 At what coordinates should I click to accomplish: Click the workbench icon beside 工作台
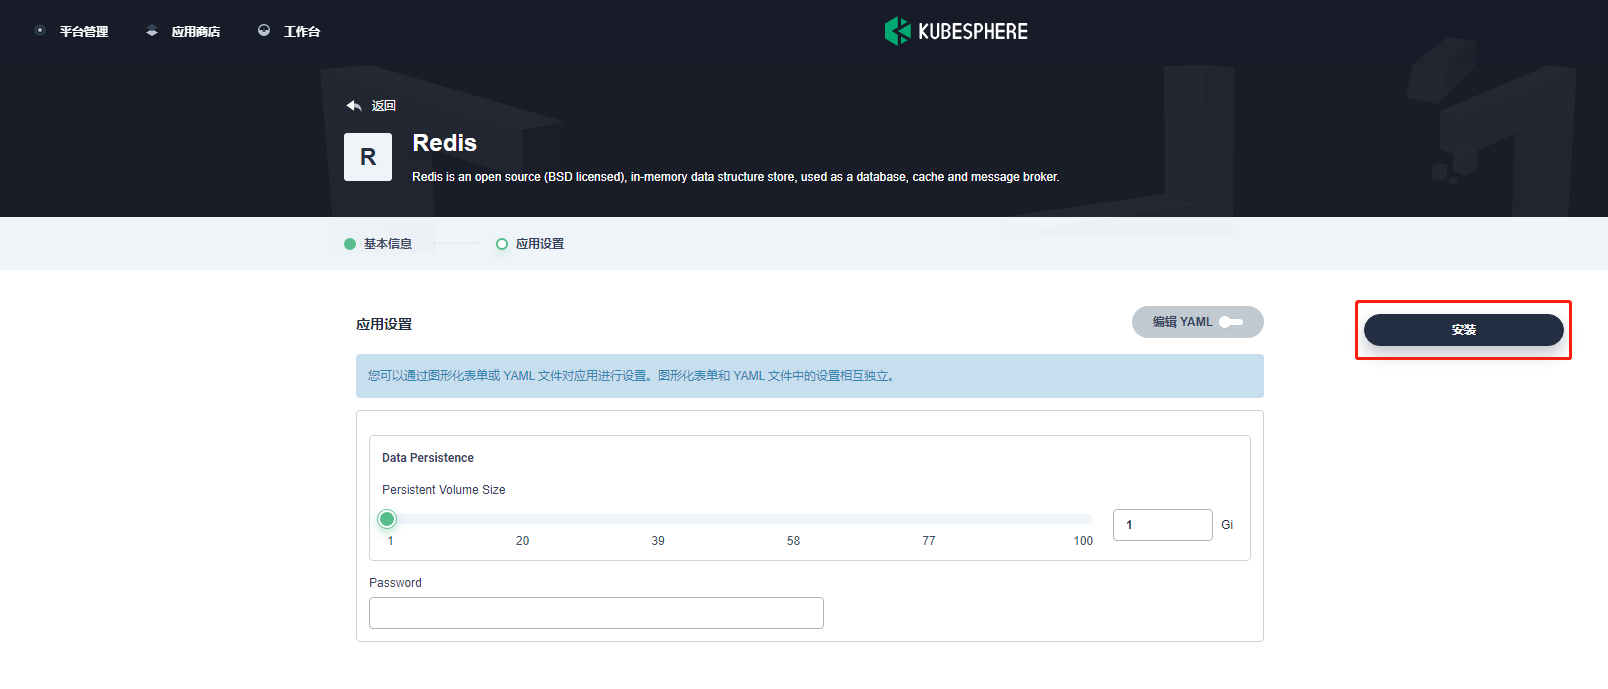click(264, 31)
